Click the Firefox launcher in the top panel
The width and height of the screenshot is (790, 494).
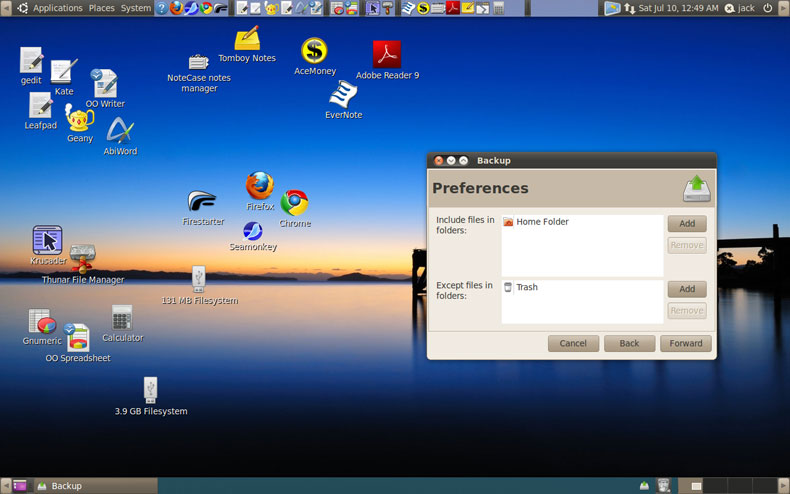pyautogui.click(x=176, y=8)
